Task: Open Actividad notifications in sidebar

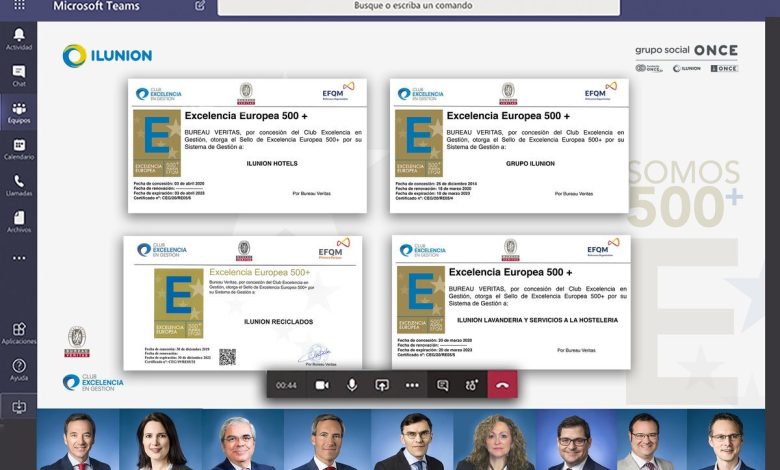Action: point(19,39)
